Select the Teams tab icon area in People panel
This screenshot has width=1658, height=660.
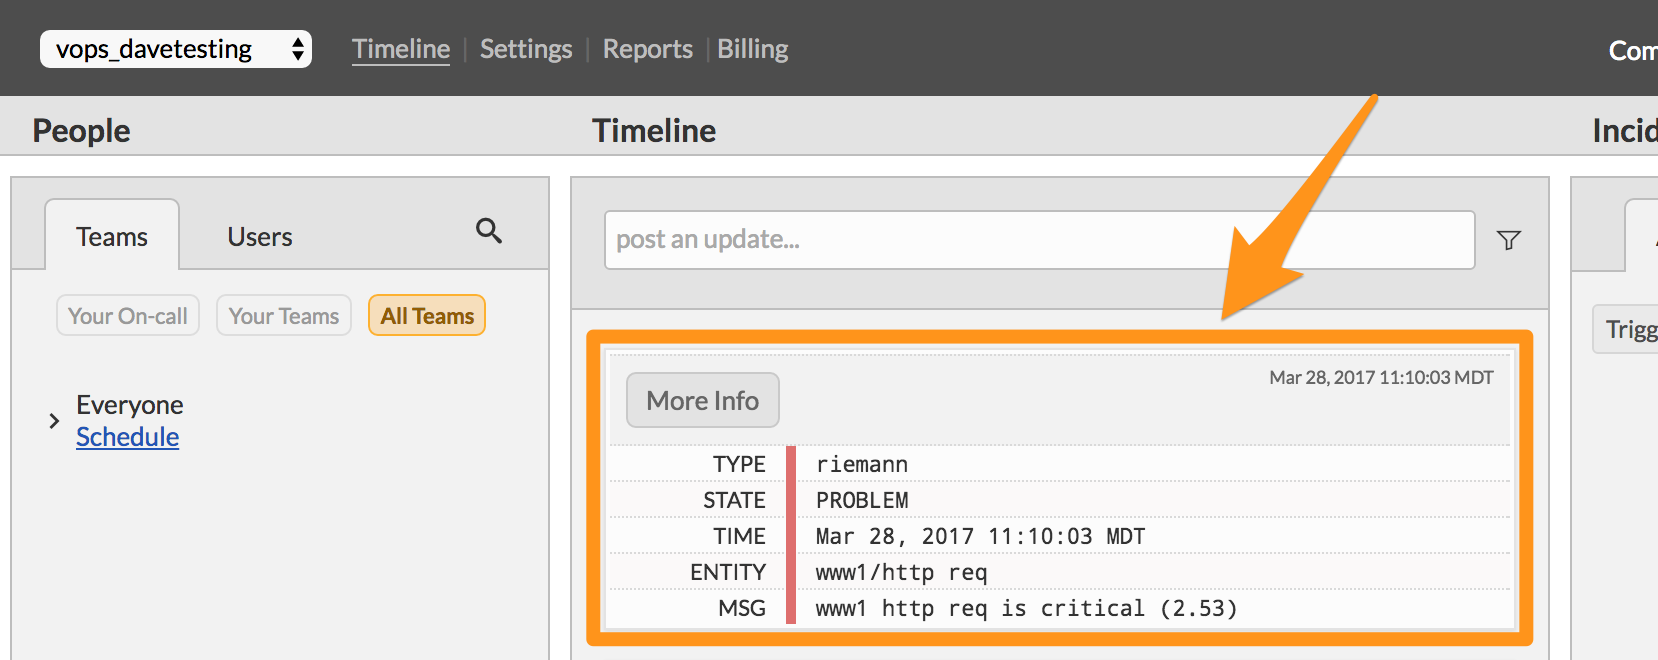[x=111, y=236]
